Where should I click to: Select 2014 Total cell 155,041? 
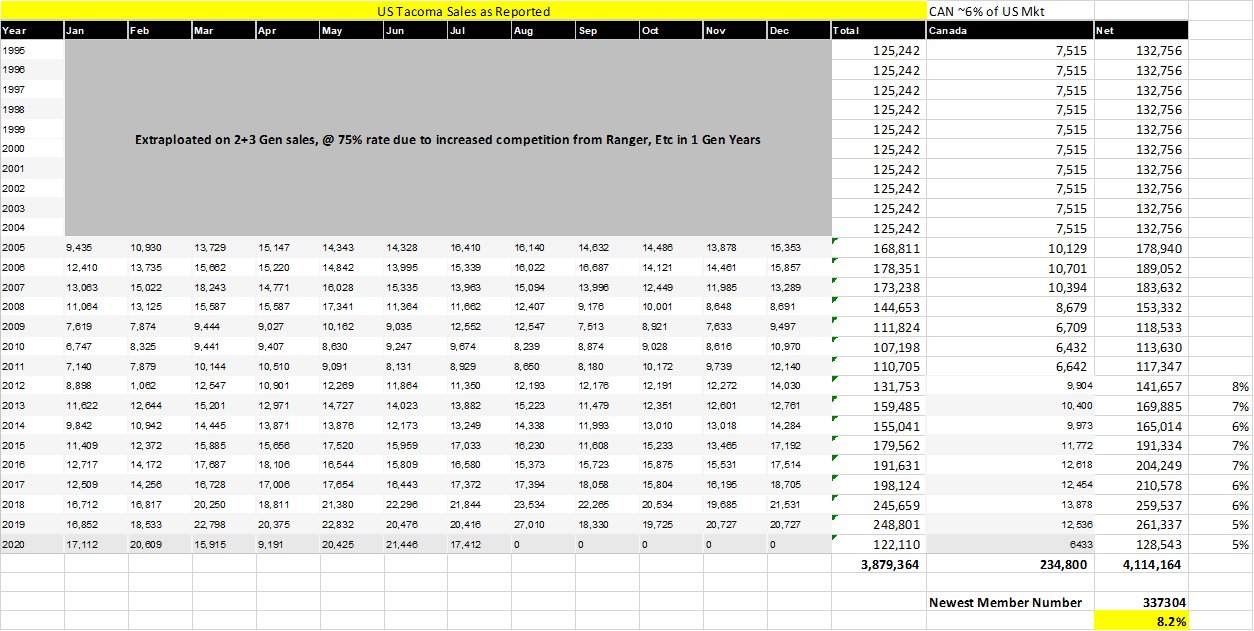tap(878, 425)
